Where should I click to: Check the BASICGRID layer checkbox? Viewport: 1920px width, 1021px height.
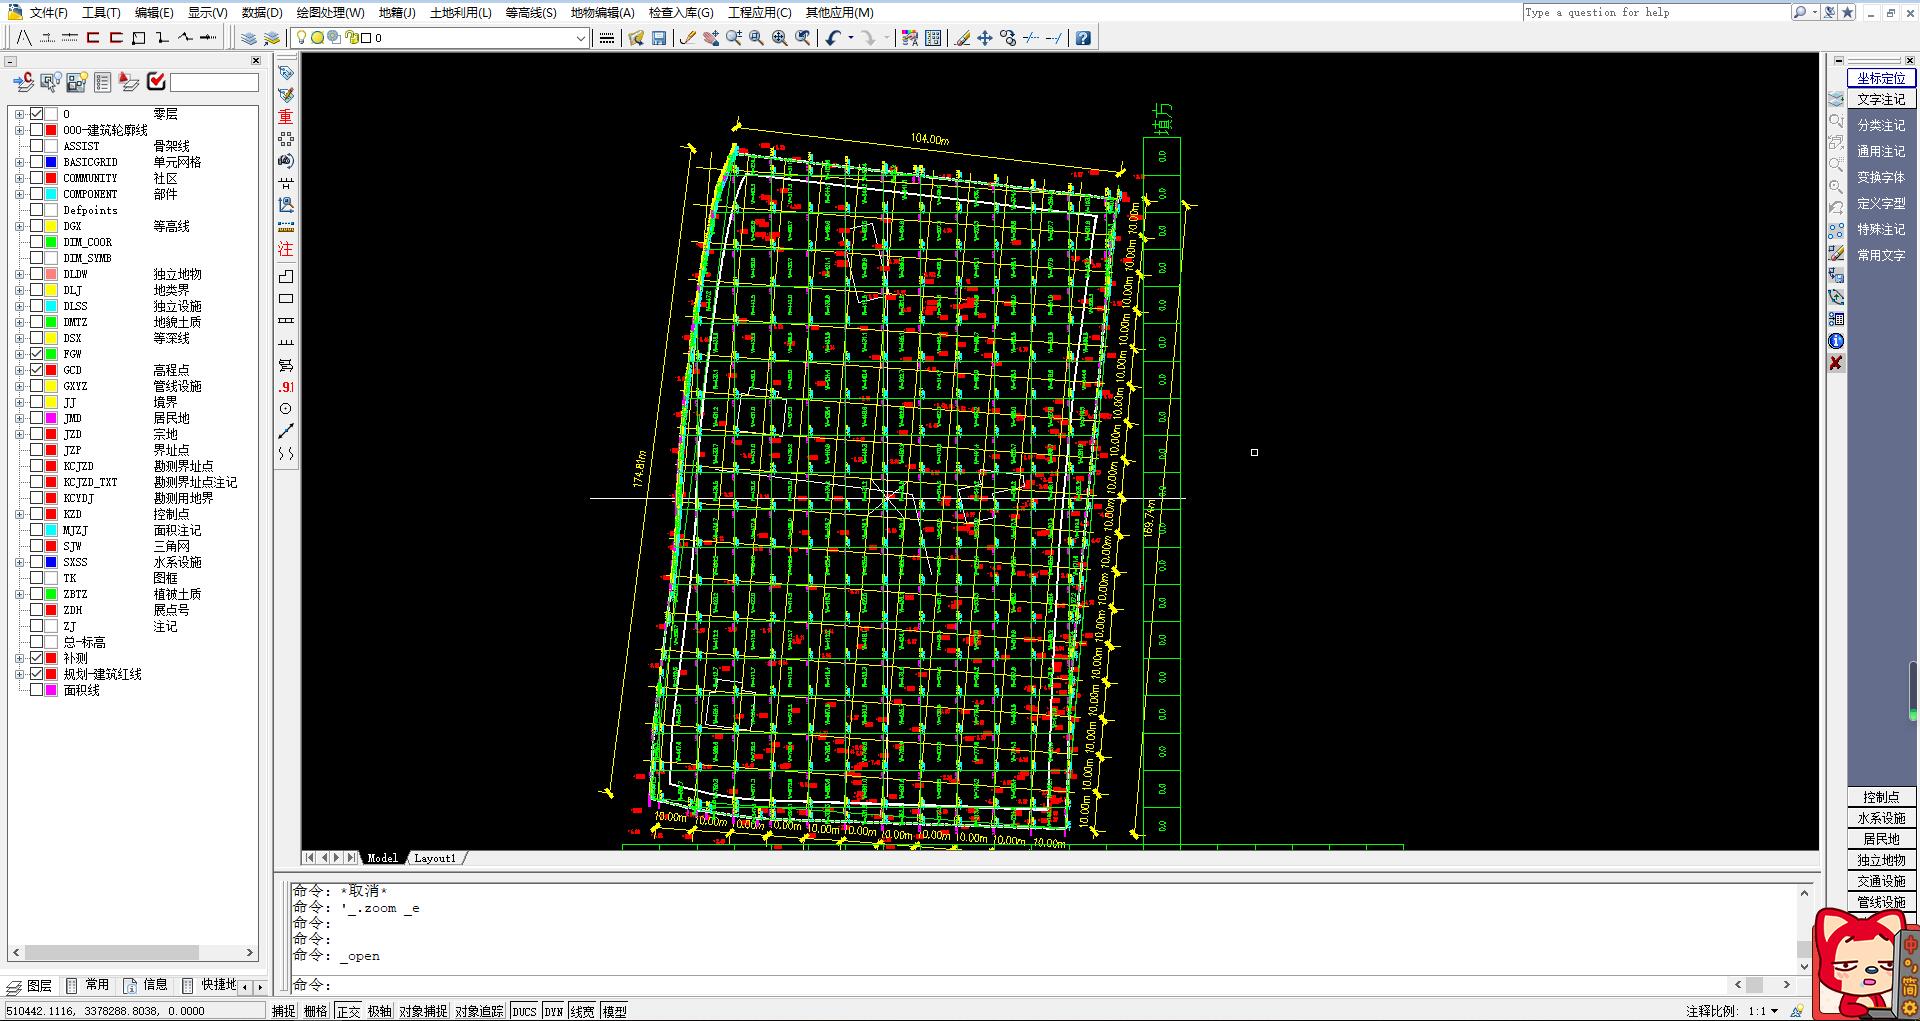(x=37, y=162)
